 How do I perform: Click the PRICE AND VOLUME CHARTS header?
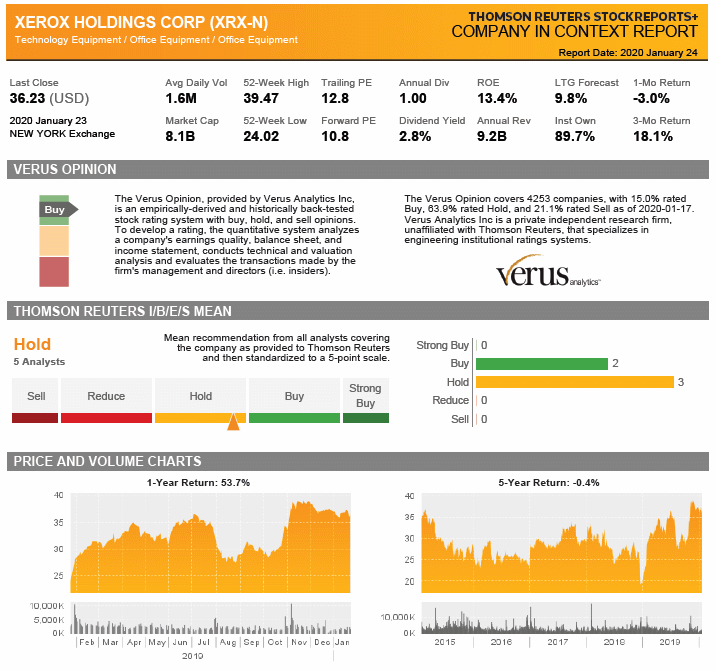coord(358,461)
